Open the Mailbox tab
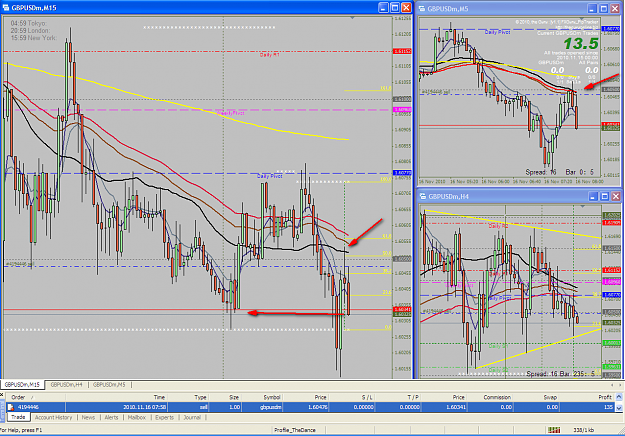The height and width of the screenshot is (436, 625). (x=137, y=418)
